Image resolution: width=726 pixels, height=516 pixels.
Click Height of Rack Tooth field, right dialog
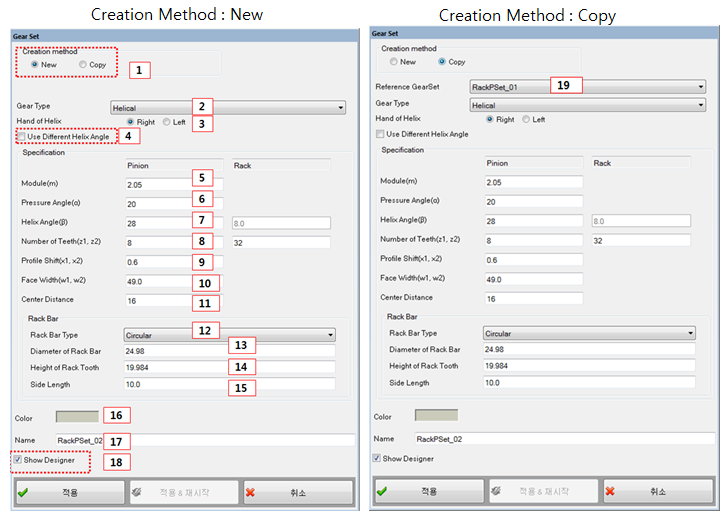tap(589, 366)
